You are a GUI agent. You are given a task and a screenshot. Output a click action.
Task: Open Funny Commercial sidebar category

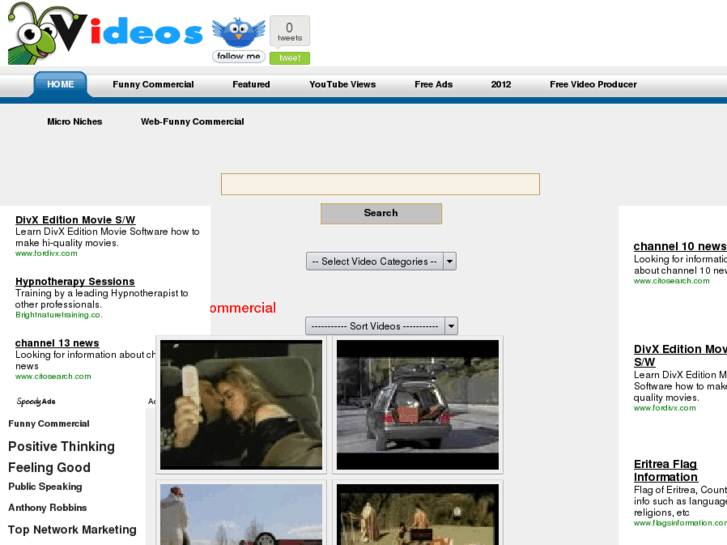tap(49, 423)
